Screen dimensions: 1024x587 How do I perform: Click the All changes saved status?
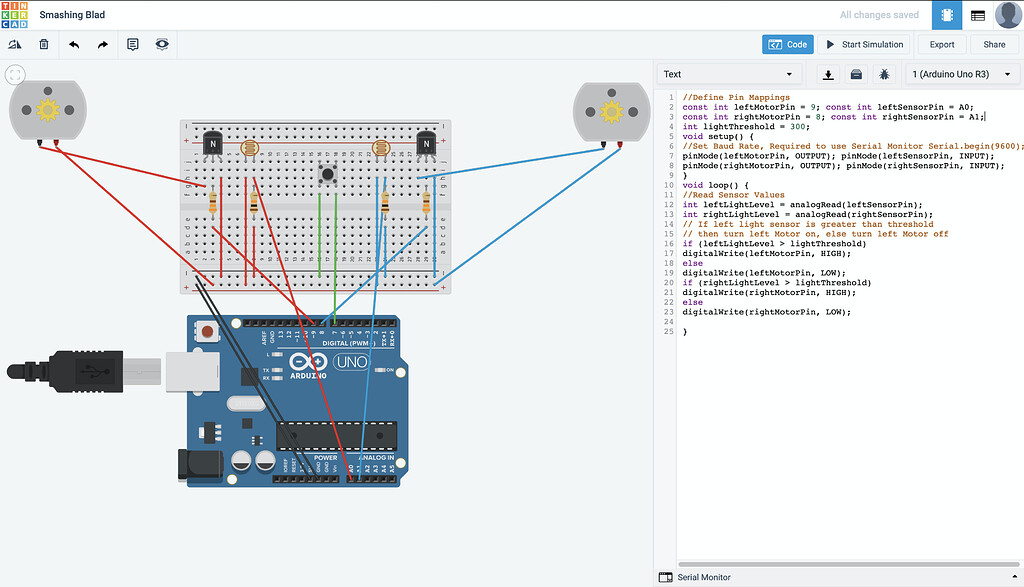click(x=879, y=14)
